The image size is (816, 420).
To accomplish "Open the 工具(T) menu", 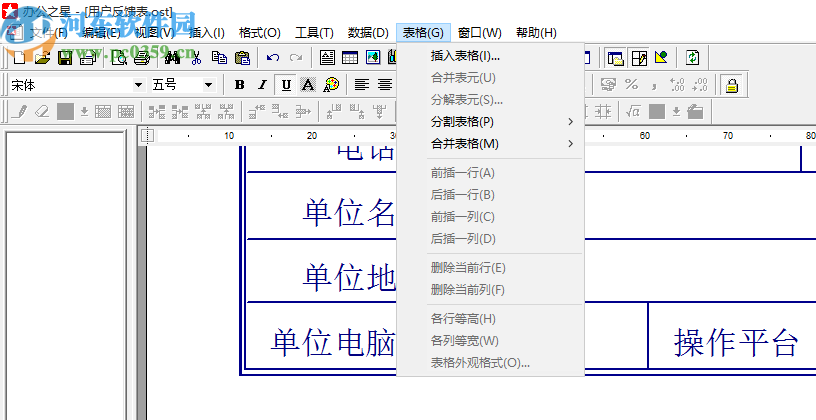I will (314, 33).
